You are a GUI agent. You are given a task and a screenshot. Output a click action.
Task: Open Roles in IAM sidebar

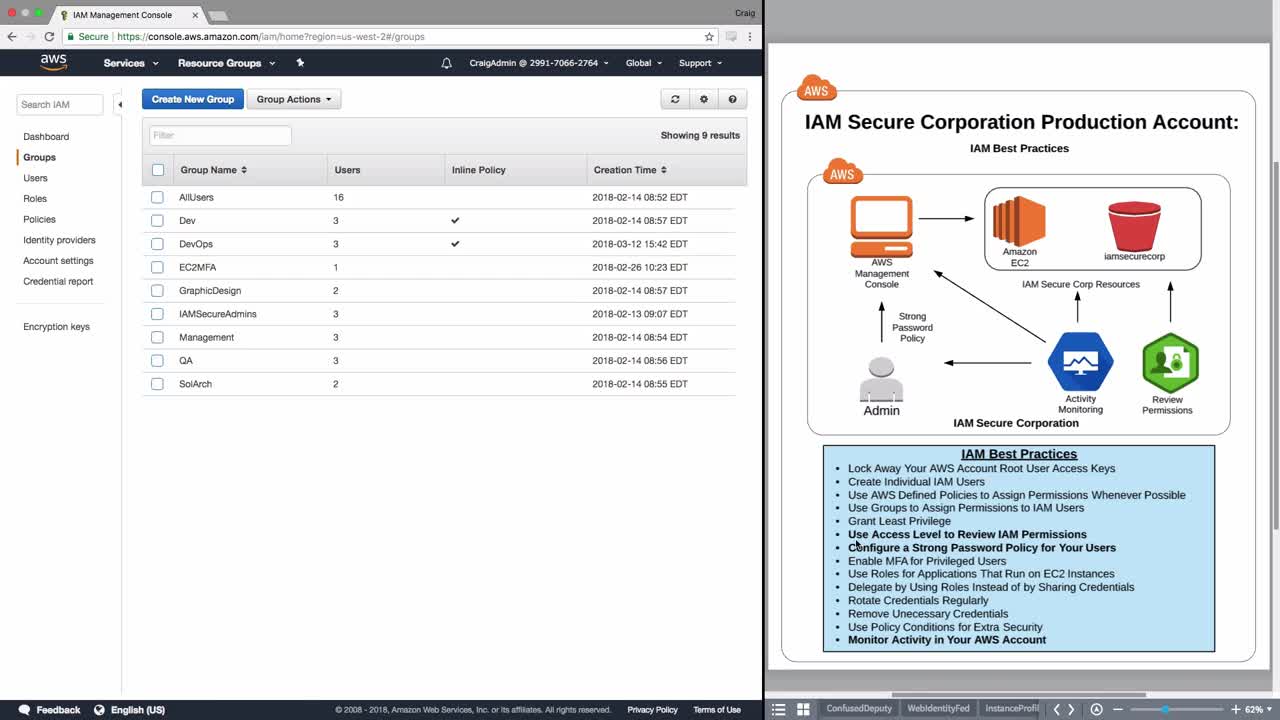[x=35, y=199]
